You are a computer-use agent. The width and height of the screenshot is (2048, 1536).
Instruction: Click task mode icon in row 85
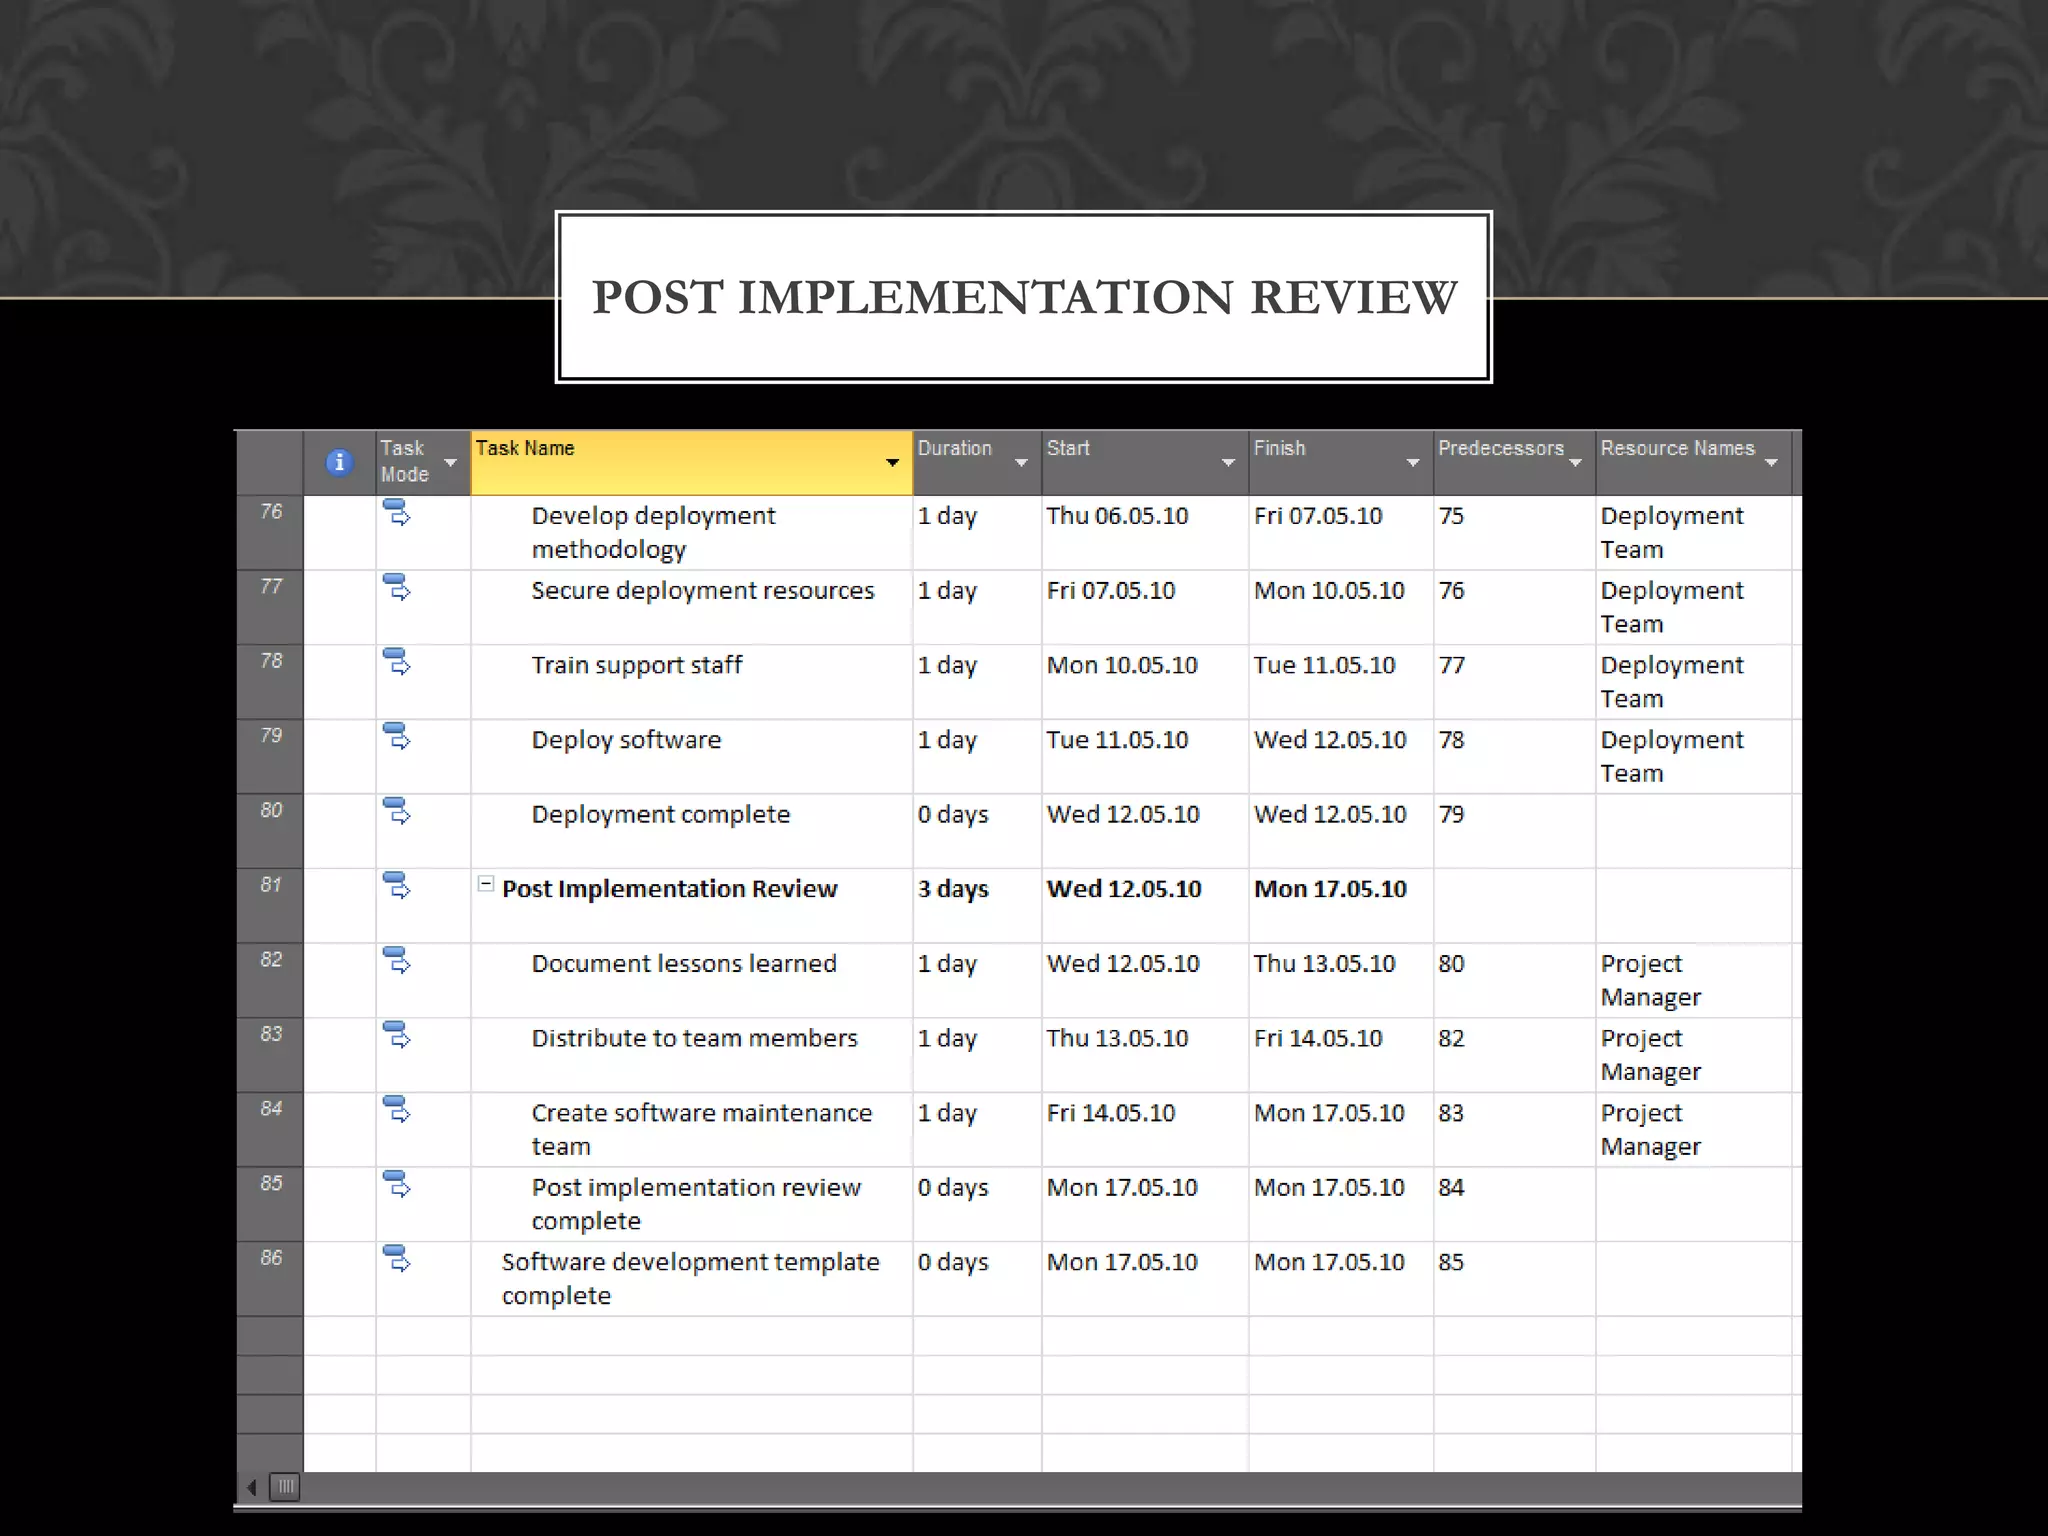397,1185
